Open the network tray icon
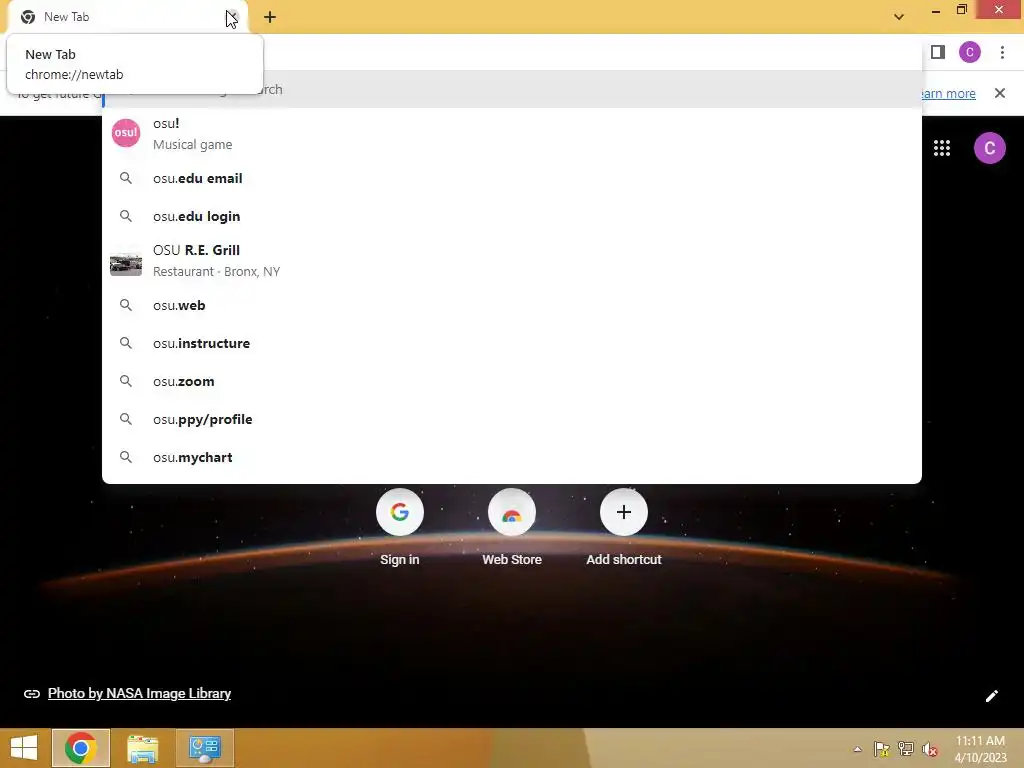The image size is (1024, 768). tap(906, 749)
